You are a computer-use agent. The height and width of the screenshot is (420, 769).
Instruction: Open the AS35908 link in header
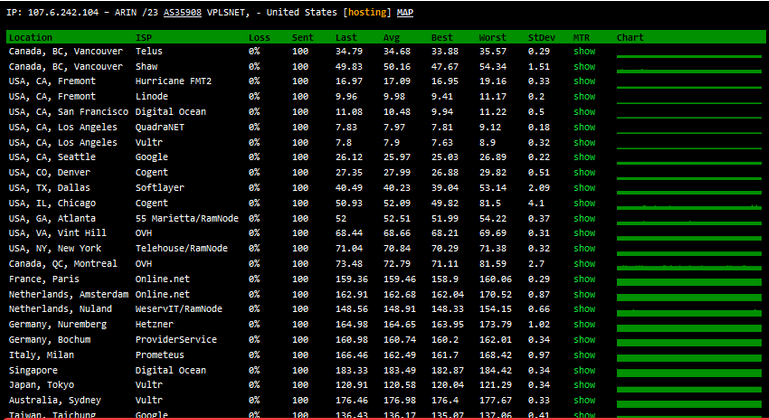click(182, 13)
